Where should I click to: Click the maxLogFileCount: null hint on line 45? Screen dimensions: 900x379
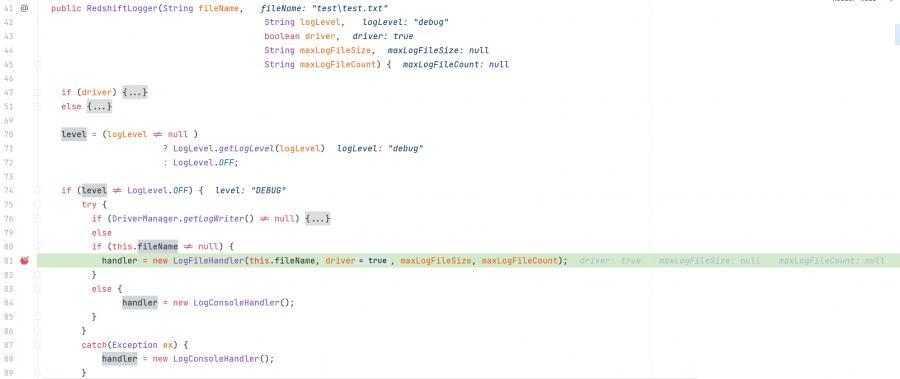tap(456, 64)
